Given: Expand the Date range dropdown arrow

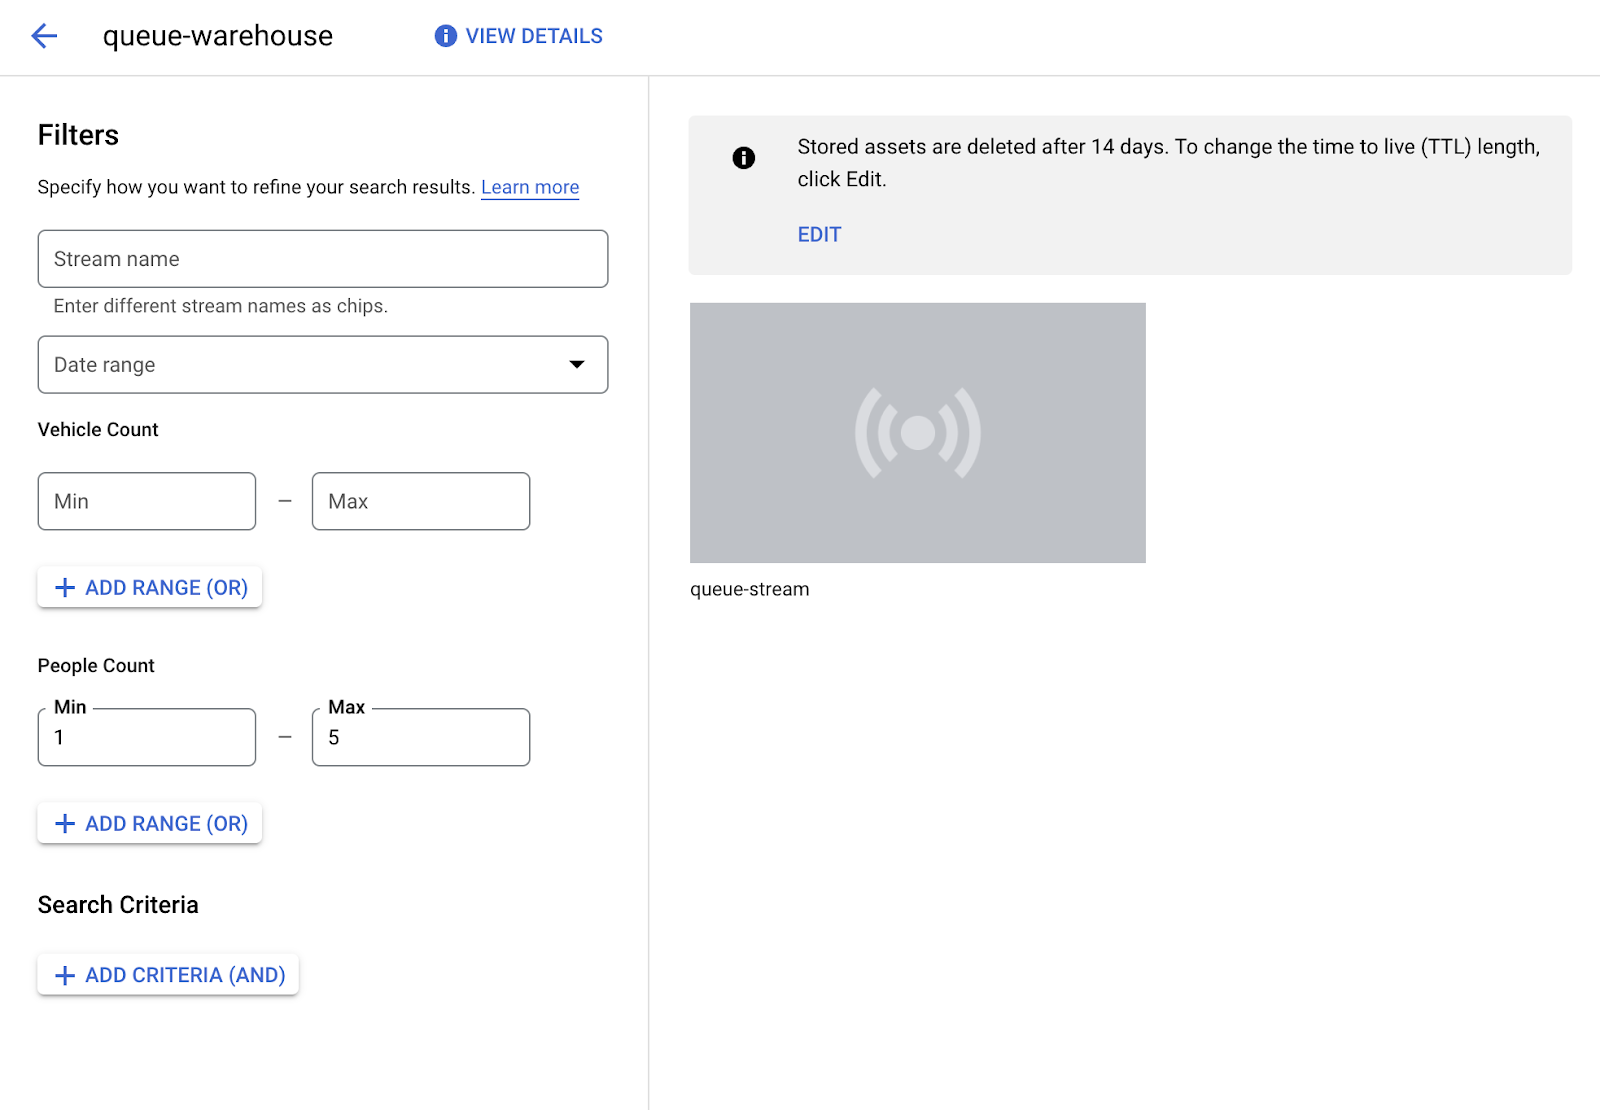Looking at the screenshot, I should tap(577, 365).
